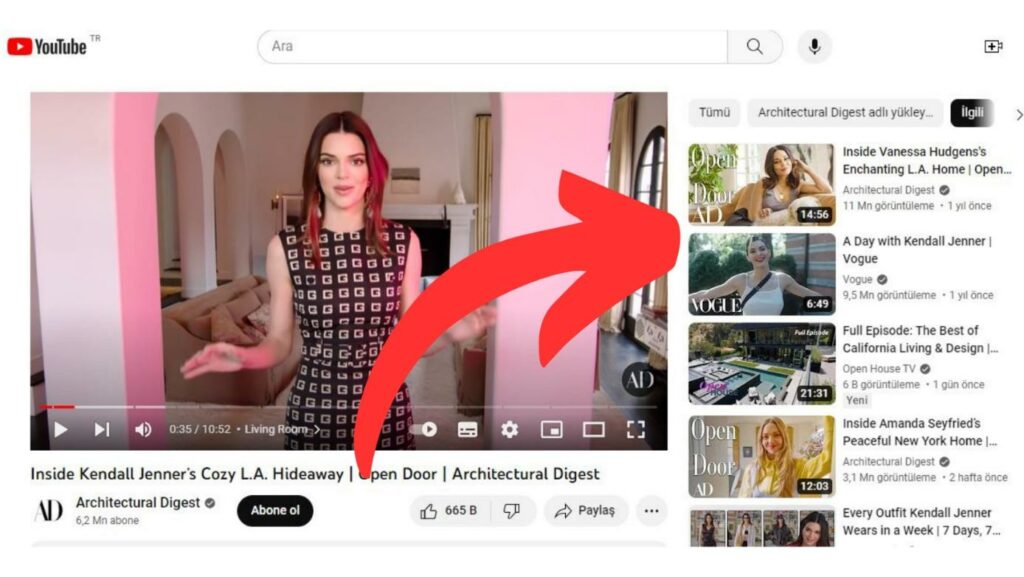Toggle subtitles on the player

[467, 429]
